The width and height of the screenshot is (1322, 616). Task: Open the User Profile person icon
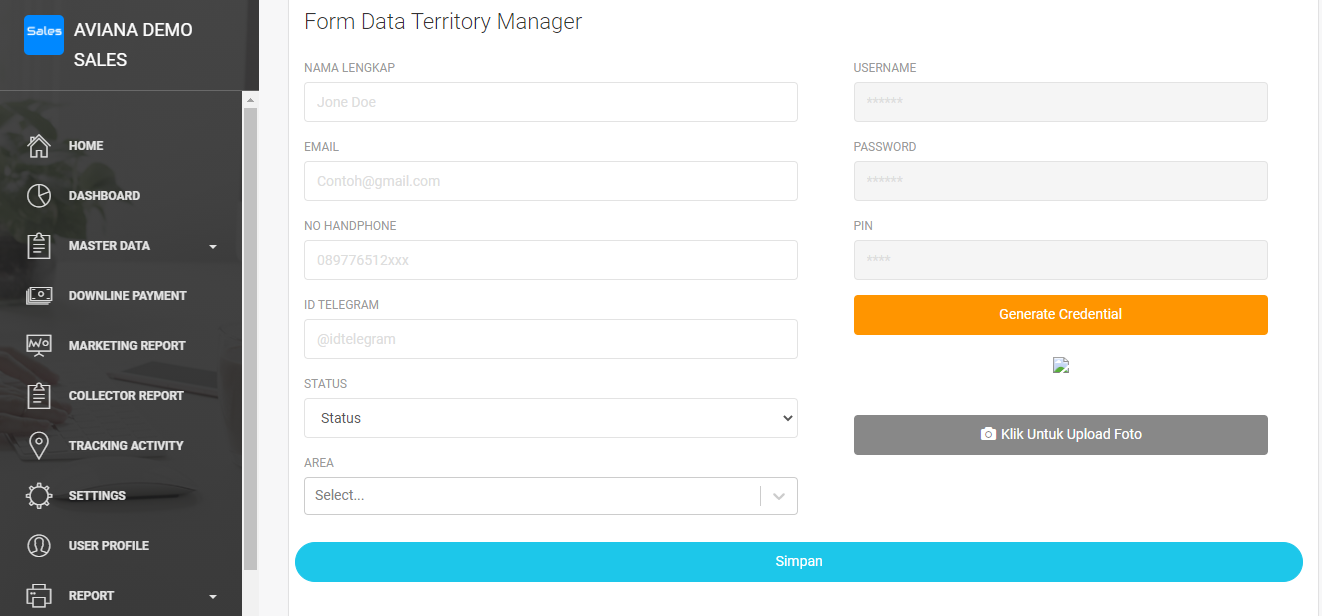[x=39, y=546]
